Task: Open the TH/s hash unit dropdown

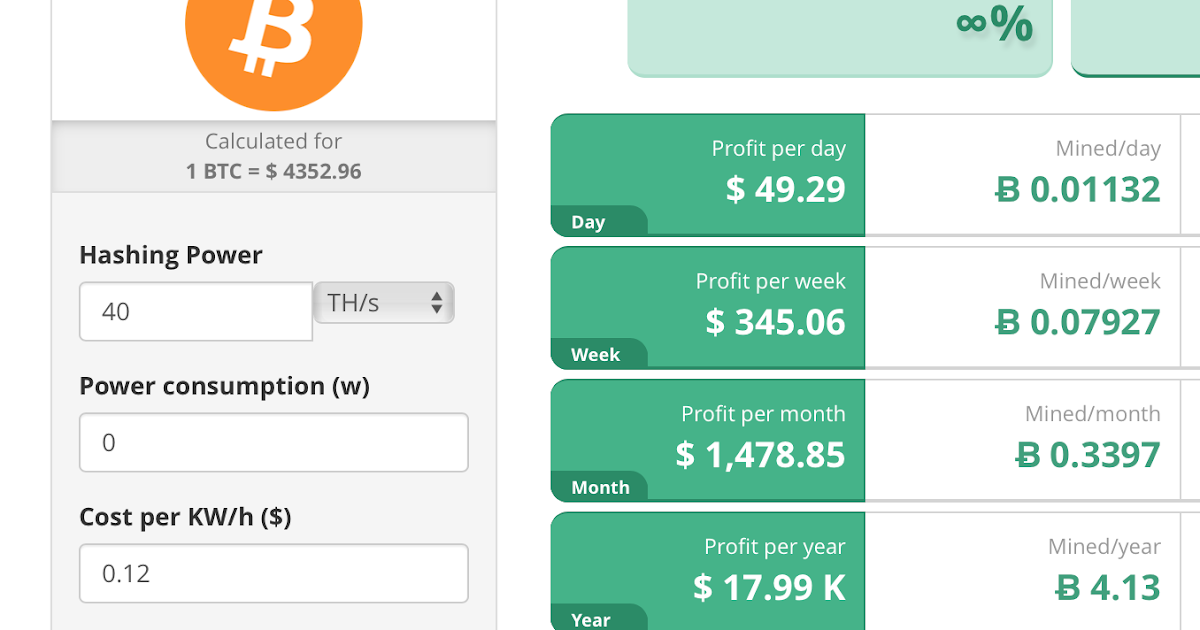Action: click(384, 303)
